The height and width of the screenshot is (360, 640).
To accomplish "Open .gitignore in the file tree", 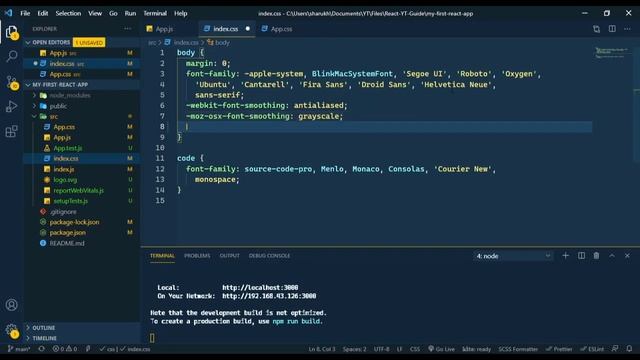I will click(63, 211).
